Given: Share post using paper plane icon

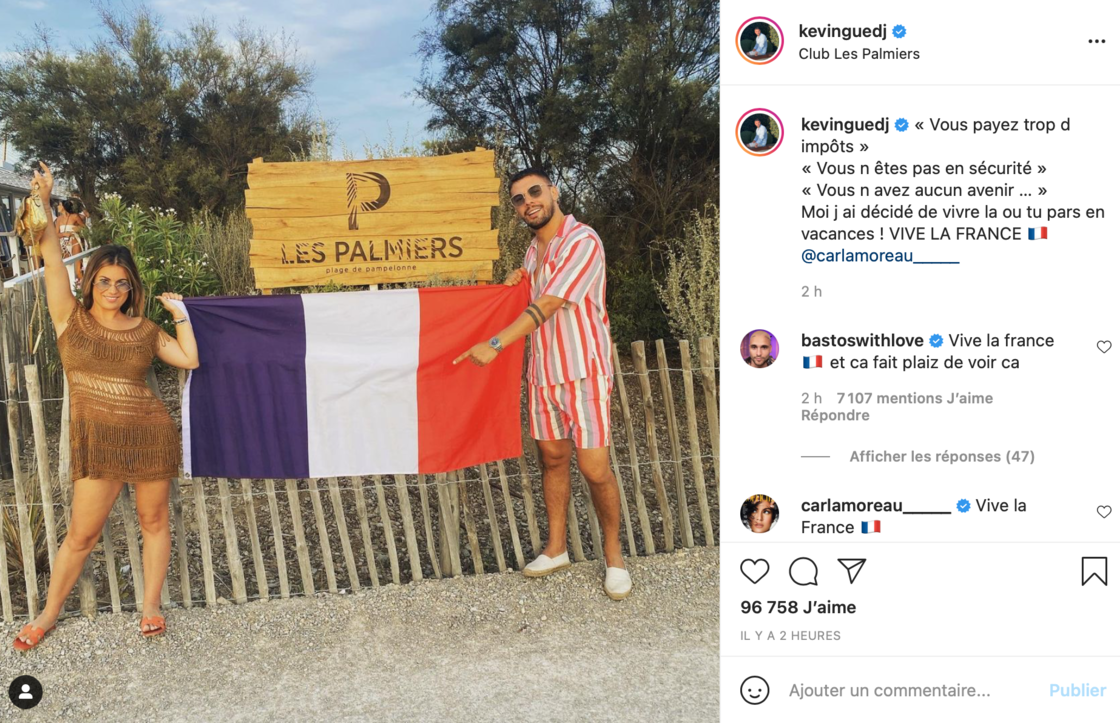Looking at the screenshot, I should pos(851,570).
